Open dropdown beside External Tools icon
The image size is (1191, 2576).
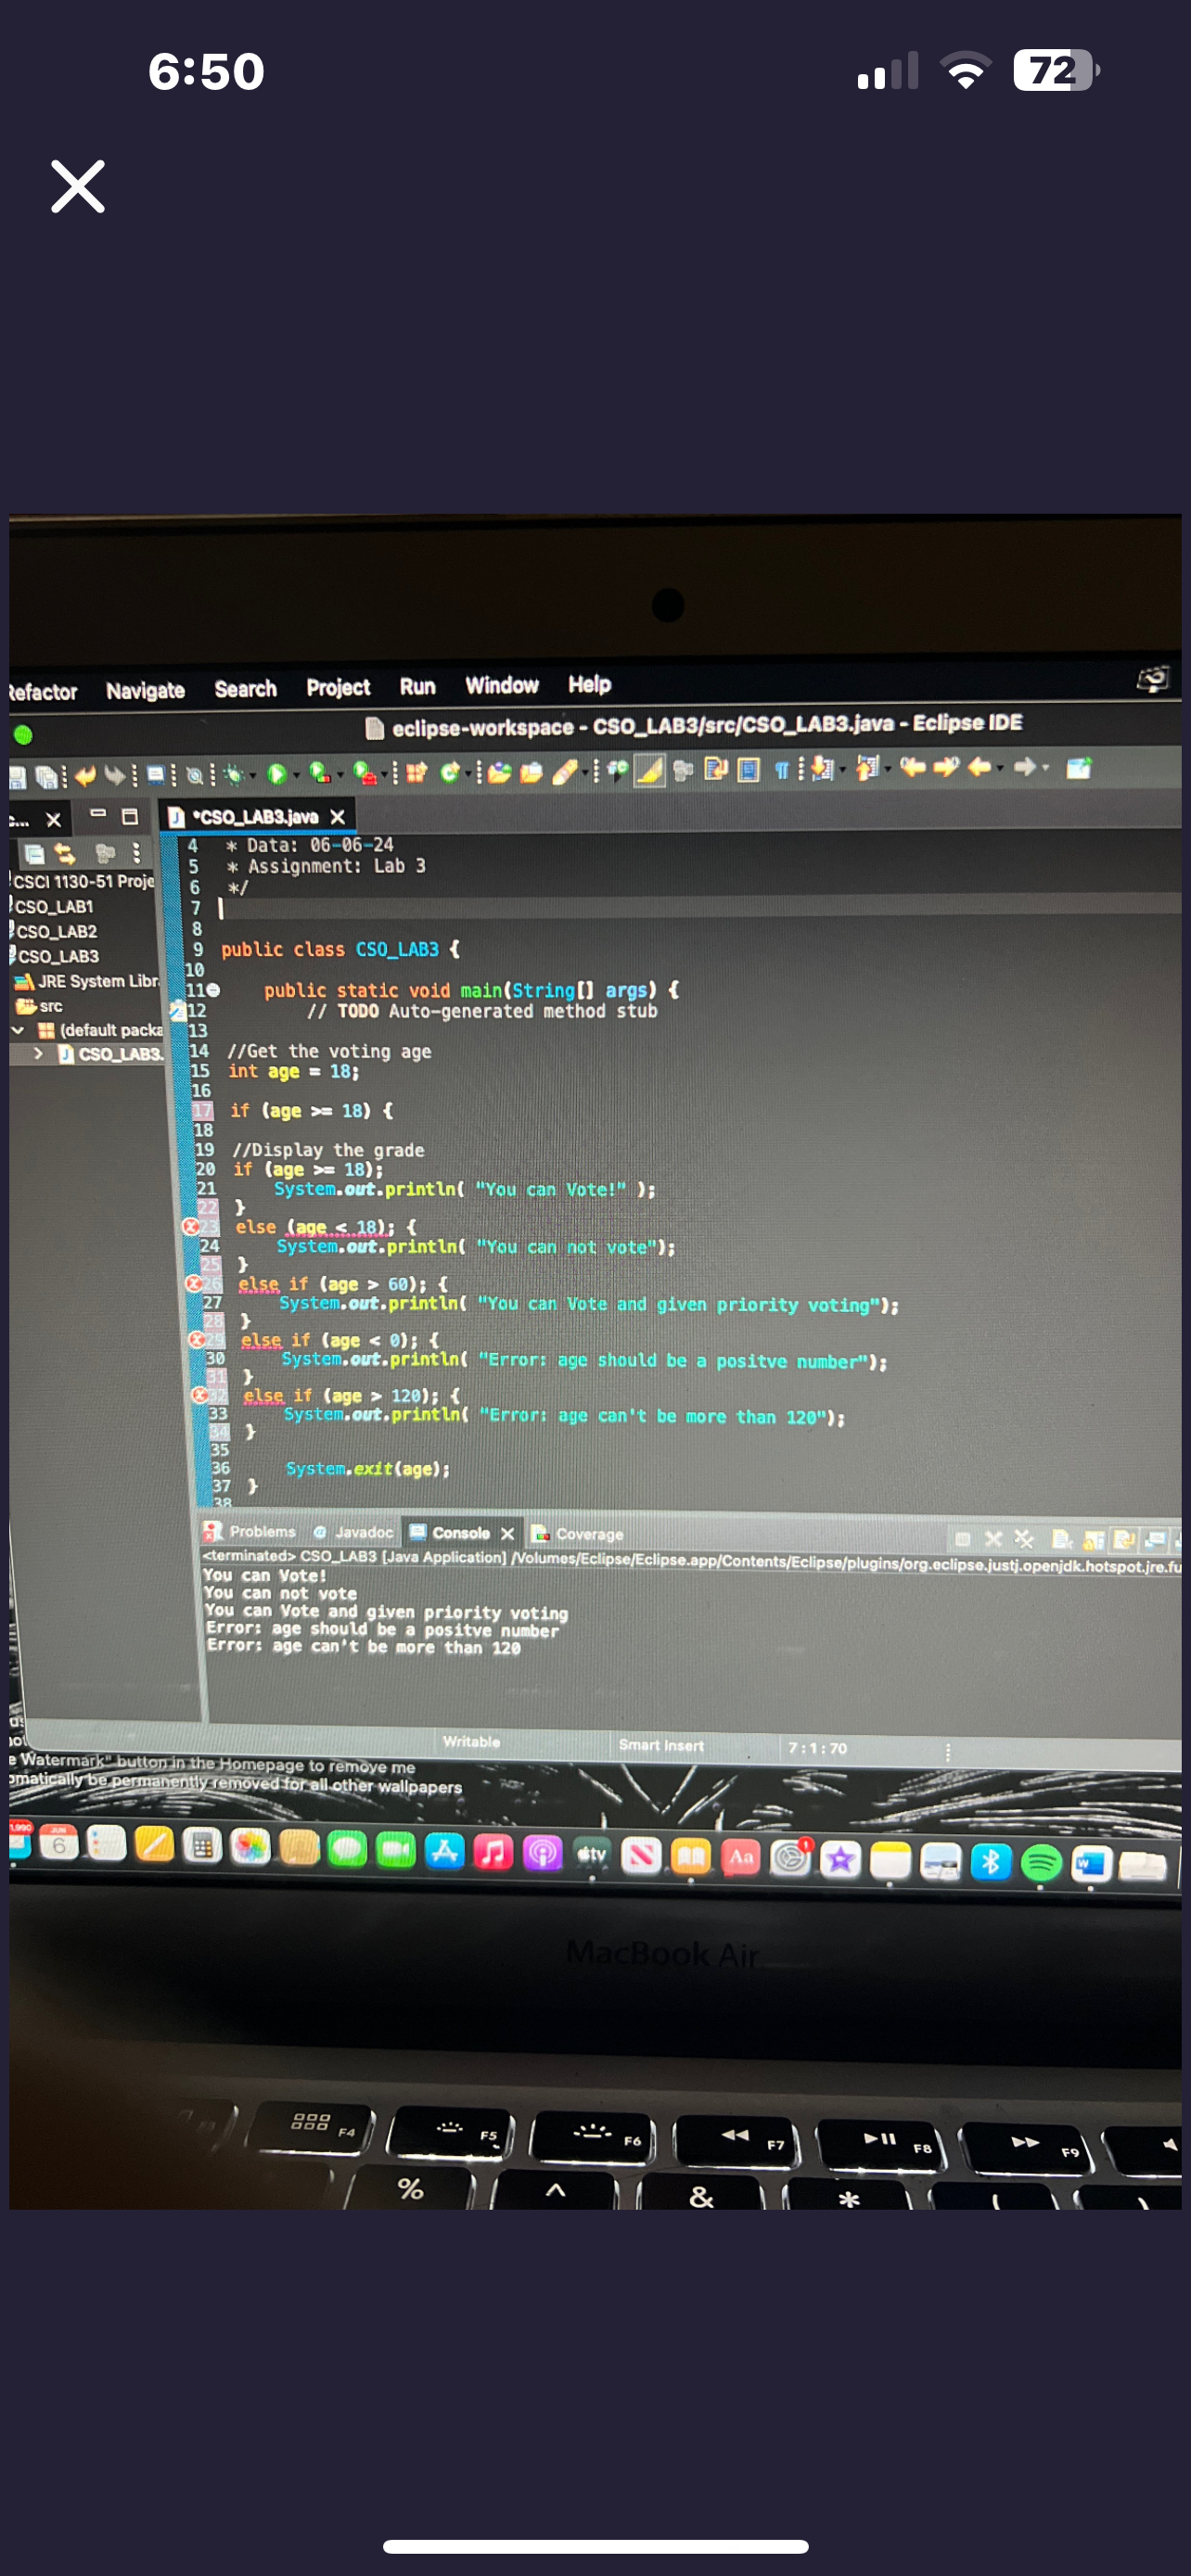click(x=385, y=773)
